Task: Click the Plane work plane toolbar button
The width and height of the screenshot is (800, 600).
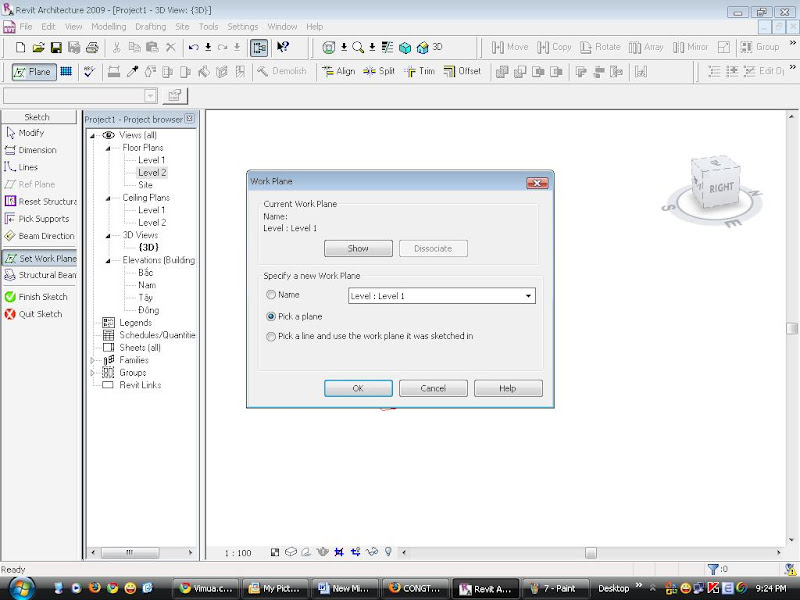Action: [x=34, y=72]
